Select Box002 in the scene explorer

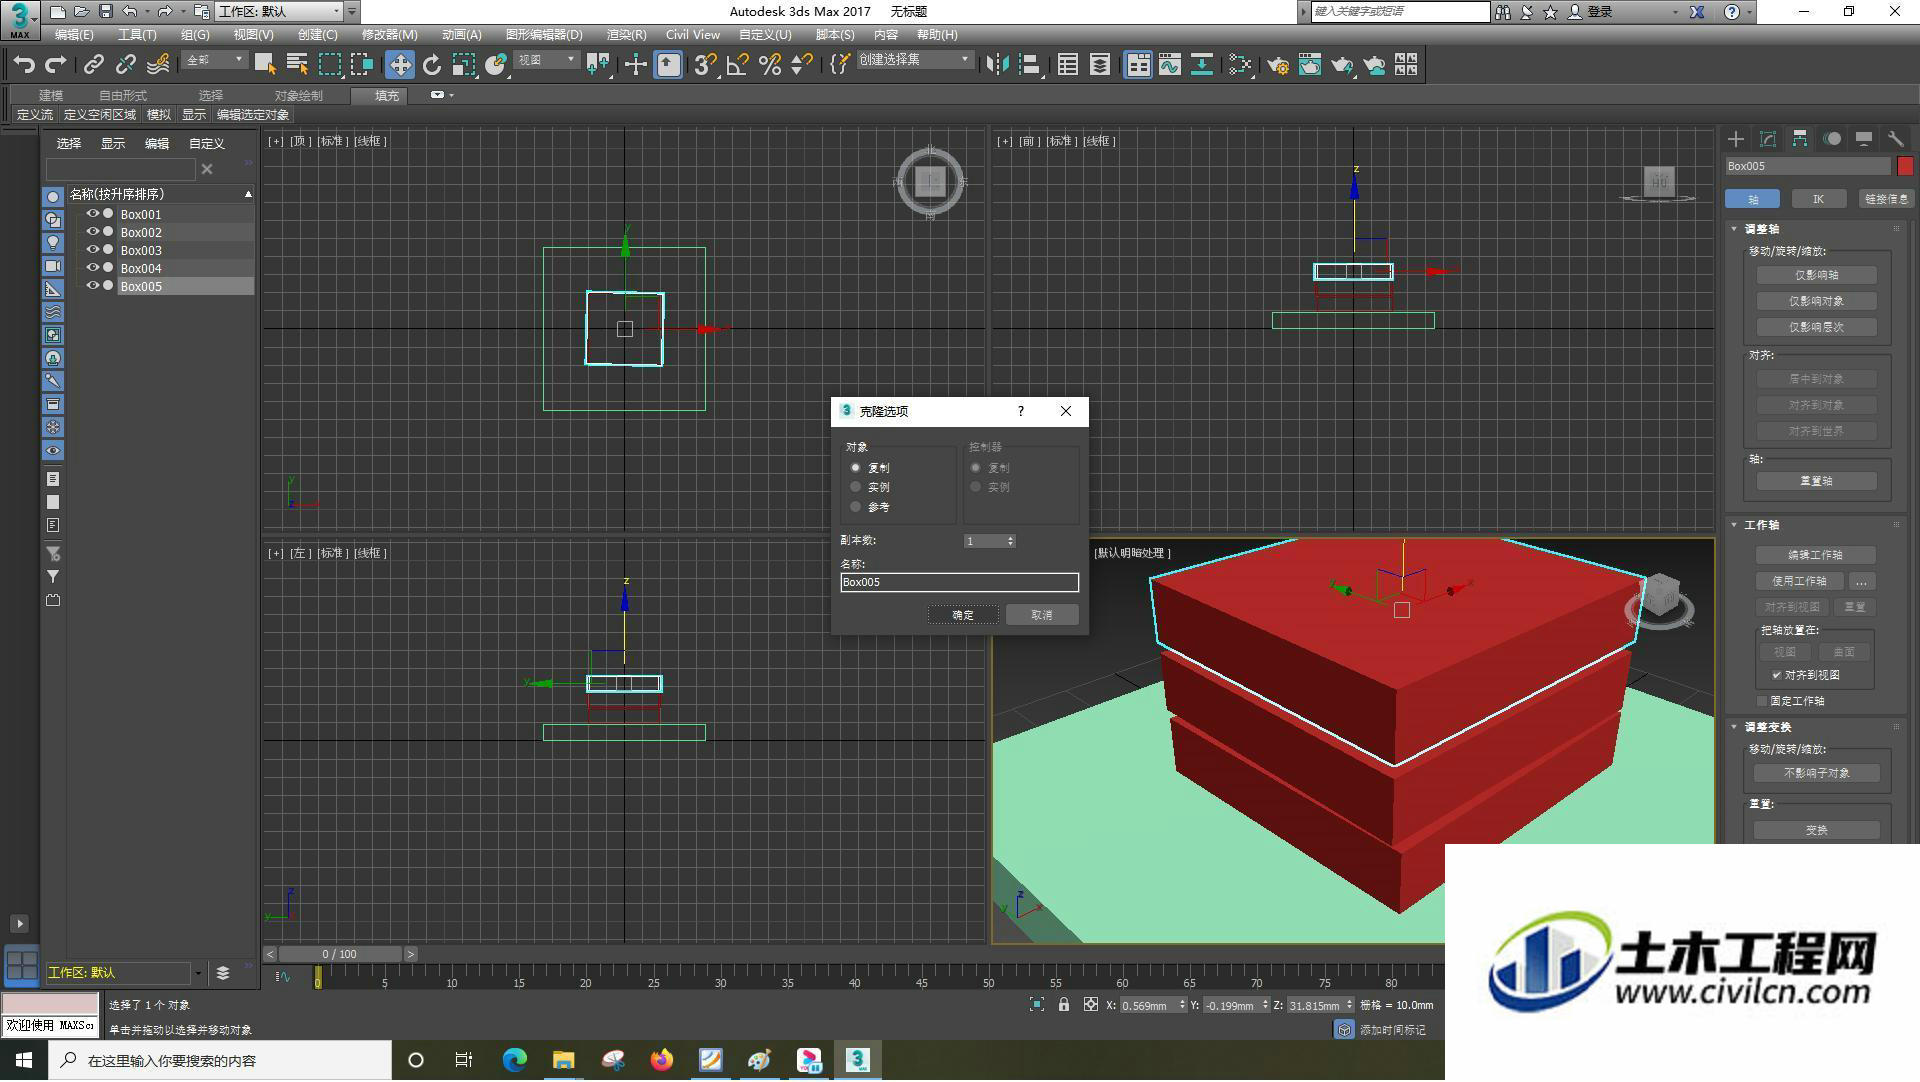click(141, 232)
